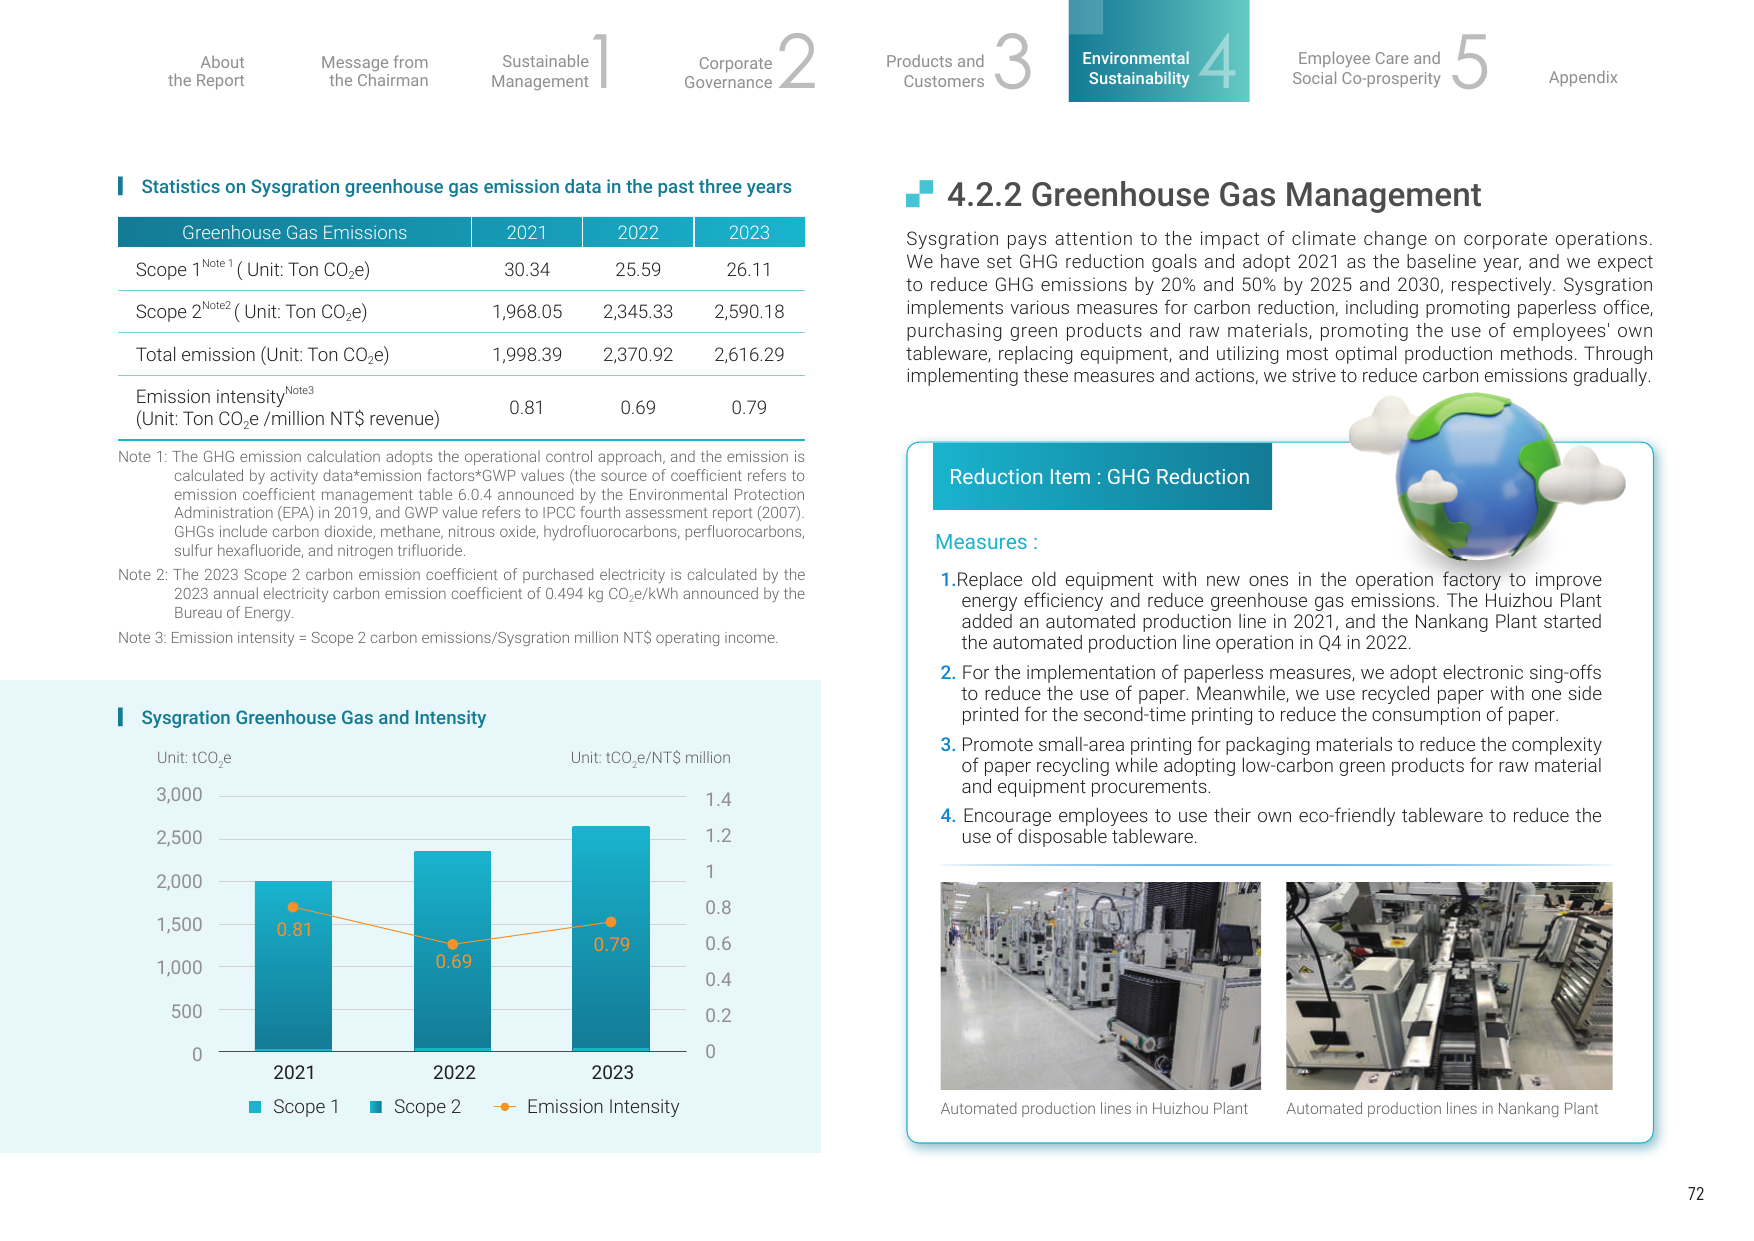Click the page number '72'

tap(1696, 1194)
